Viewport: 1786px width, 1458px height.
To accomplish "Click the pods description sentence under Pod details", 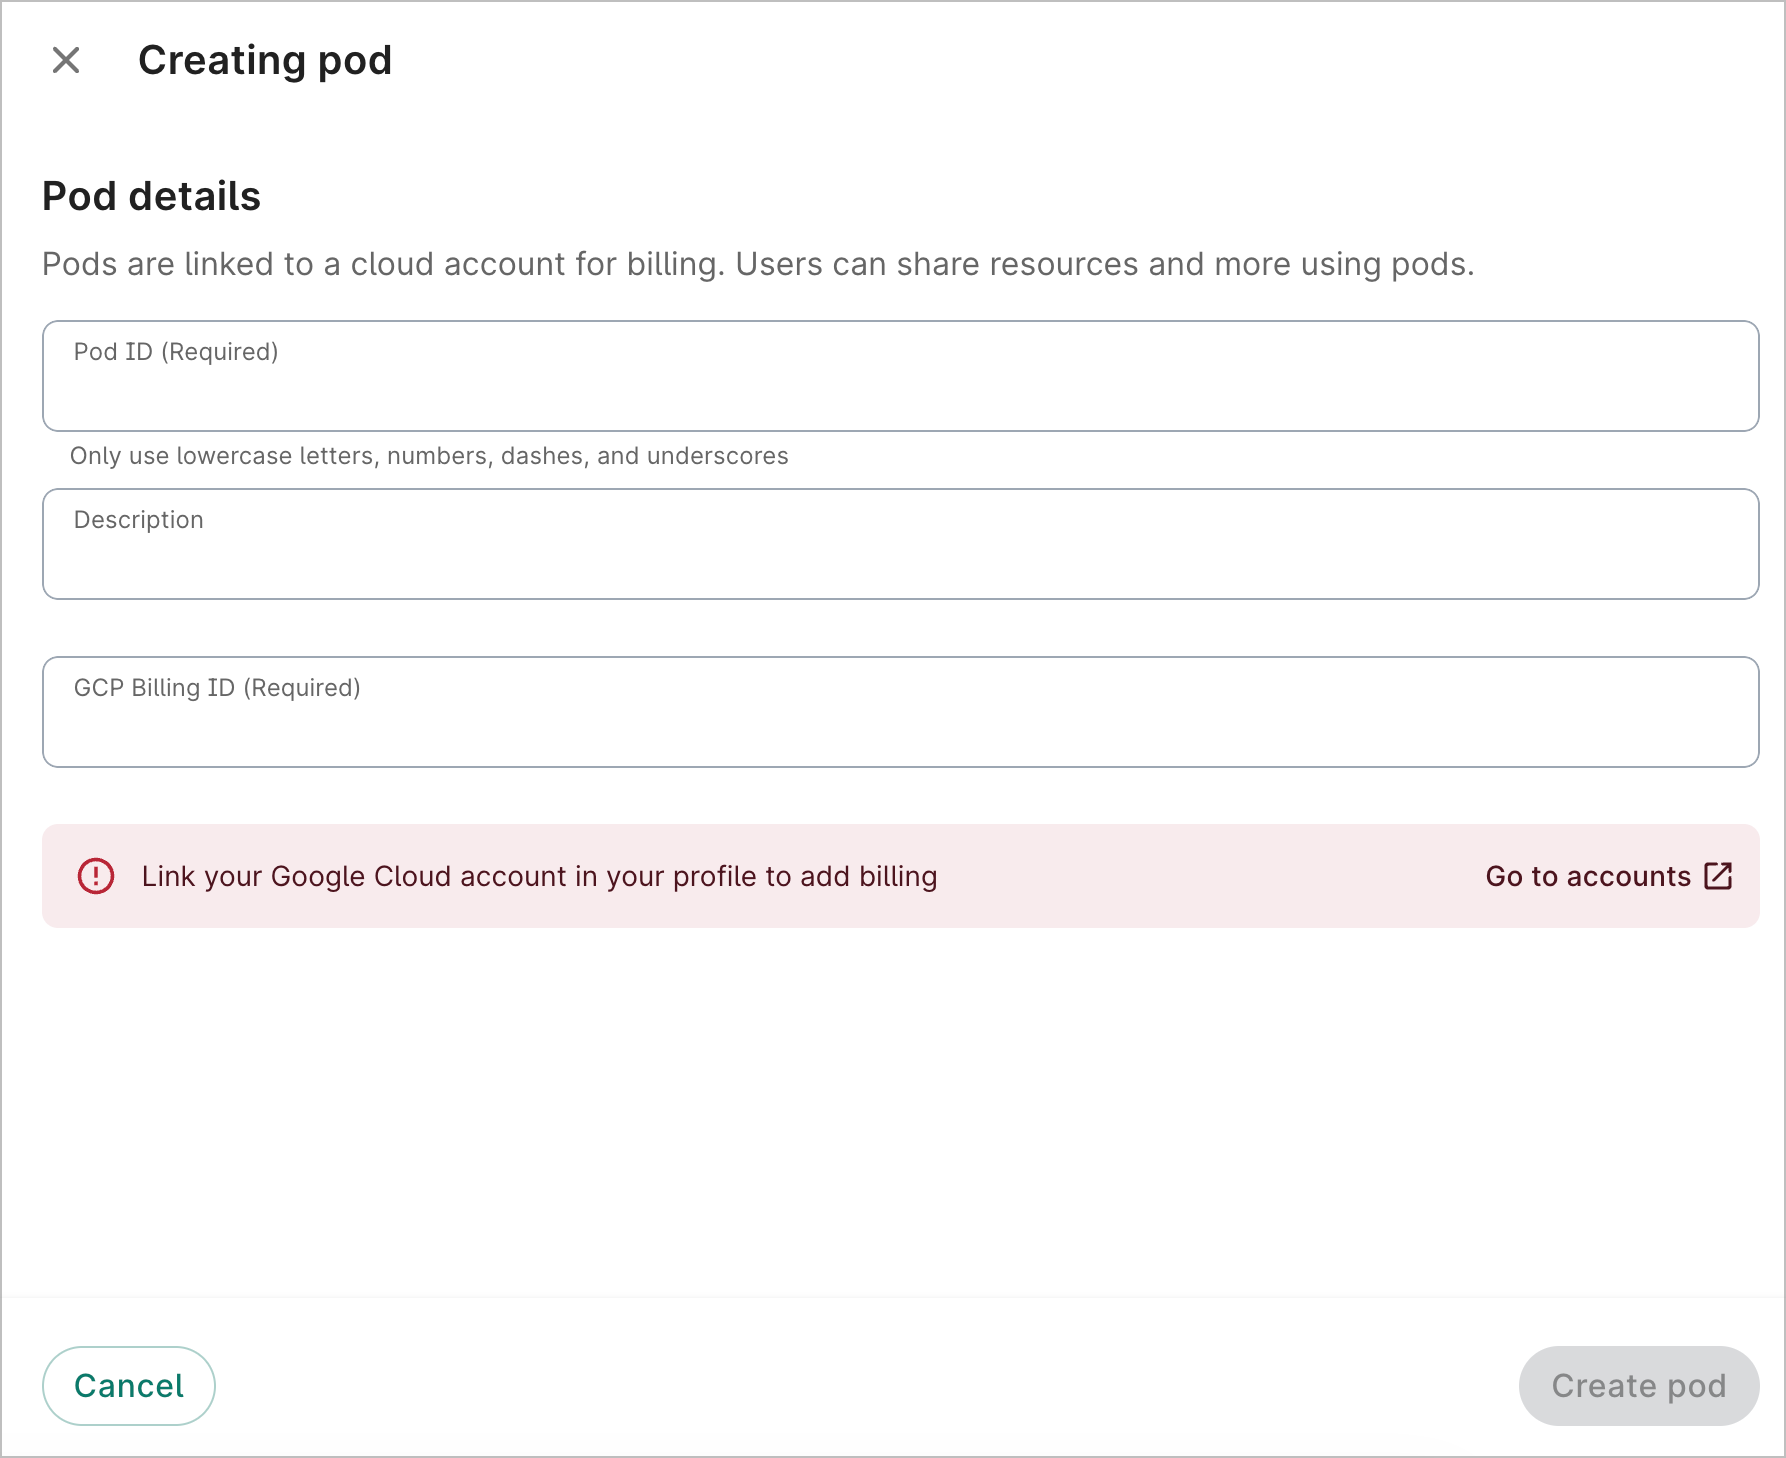I will 758,263.
